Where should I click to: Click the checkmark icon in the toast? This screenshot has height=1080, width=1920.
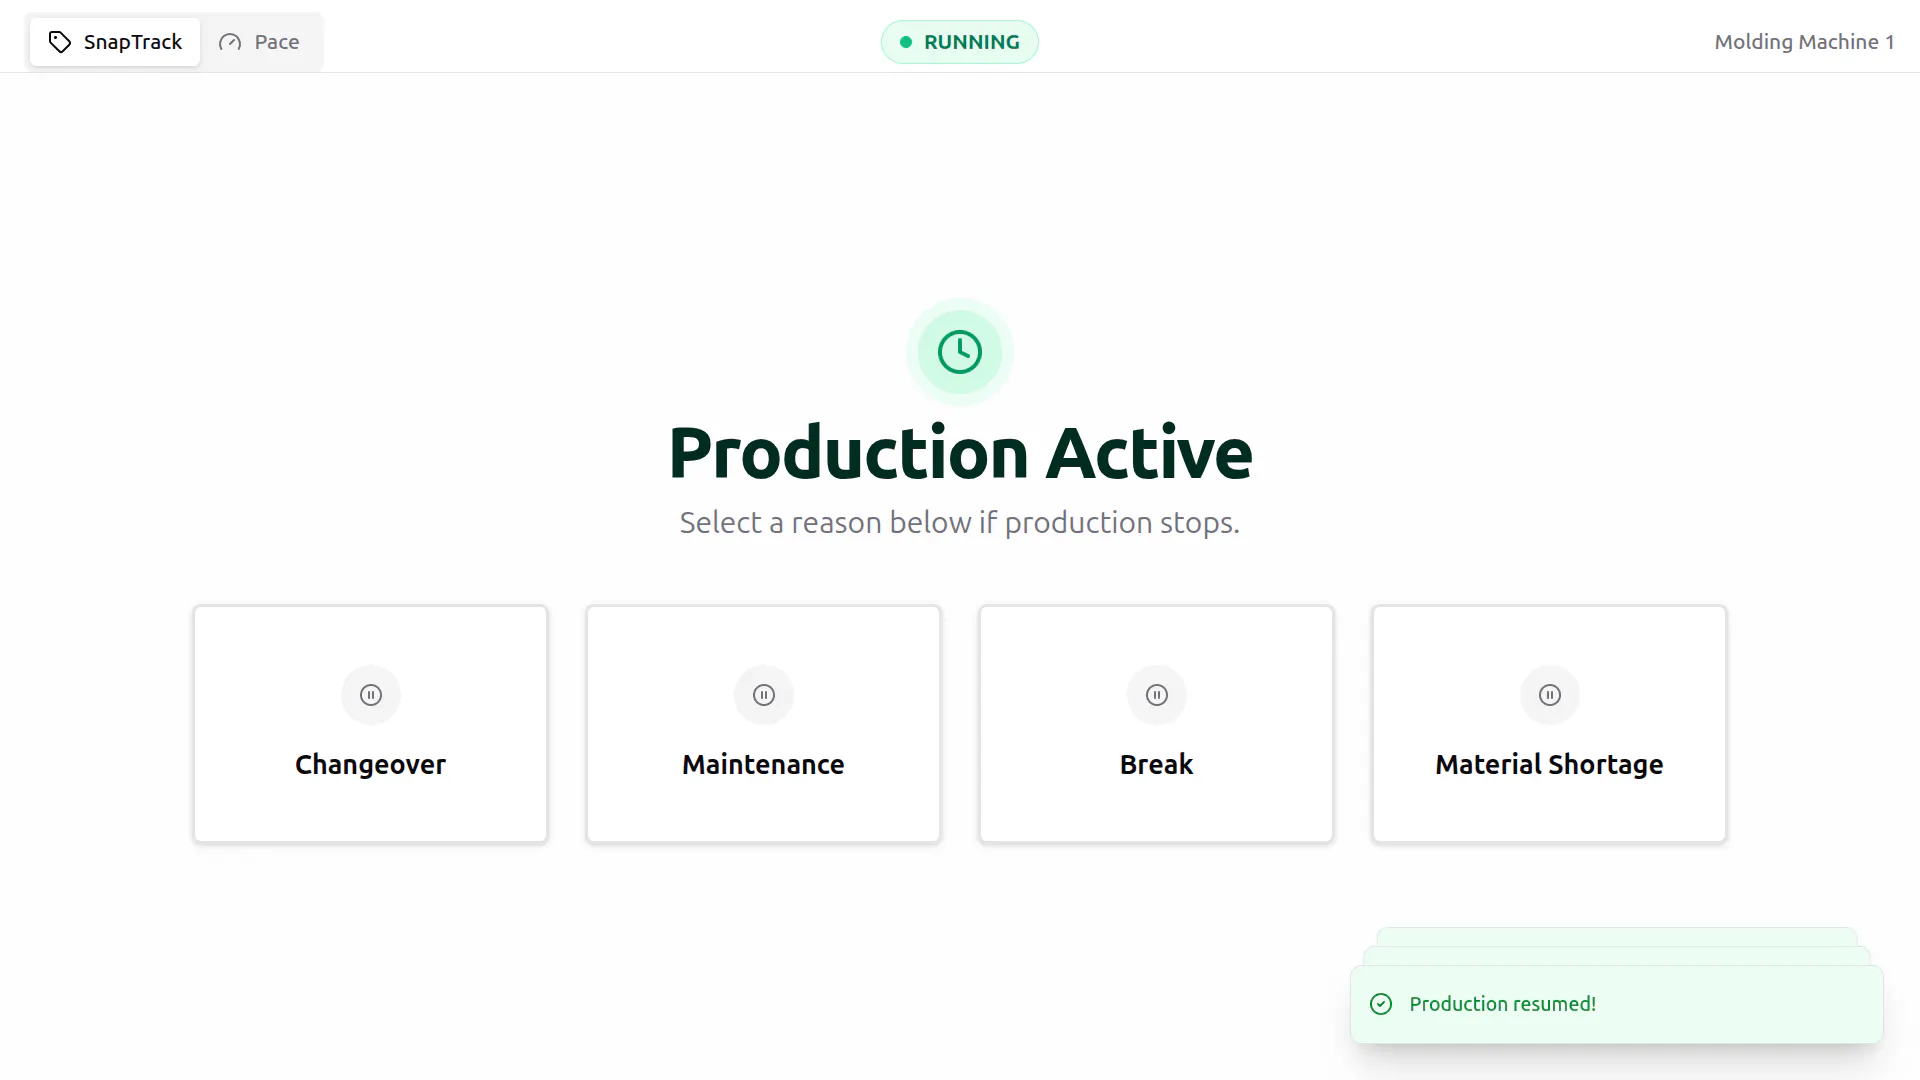(1381, 1004)
